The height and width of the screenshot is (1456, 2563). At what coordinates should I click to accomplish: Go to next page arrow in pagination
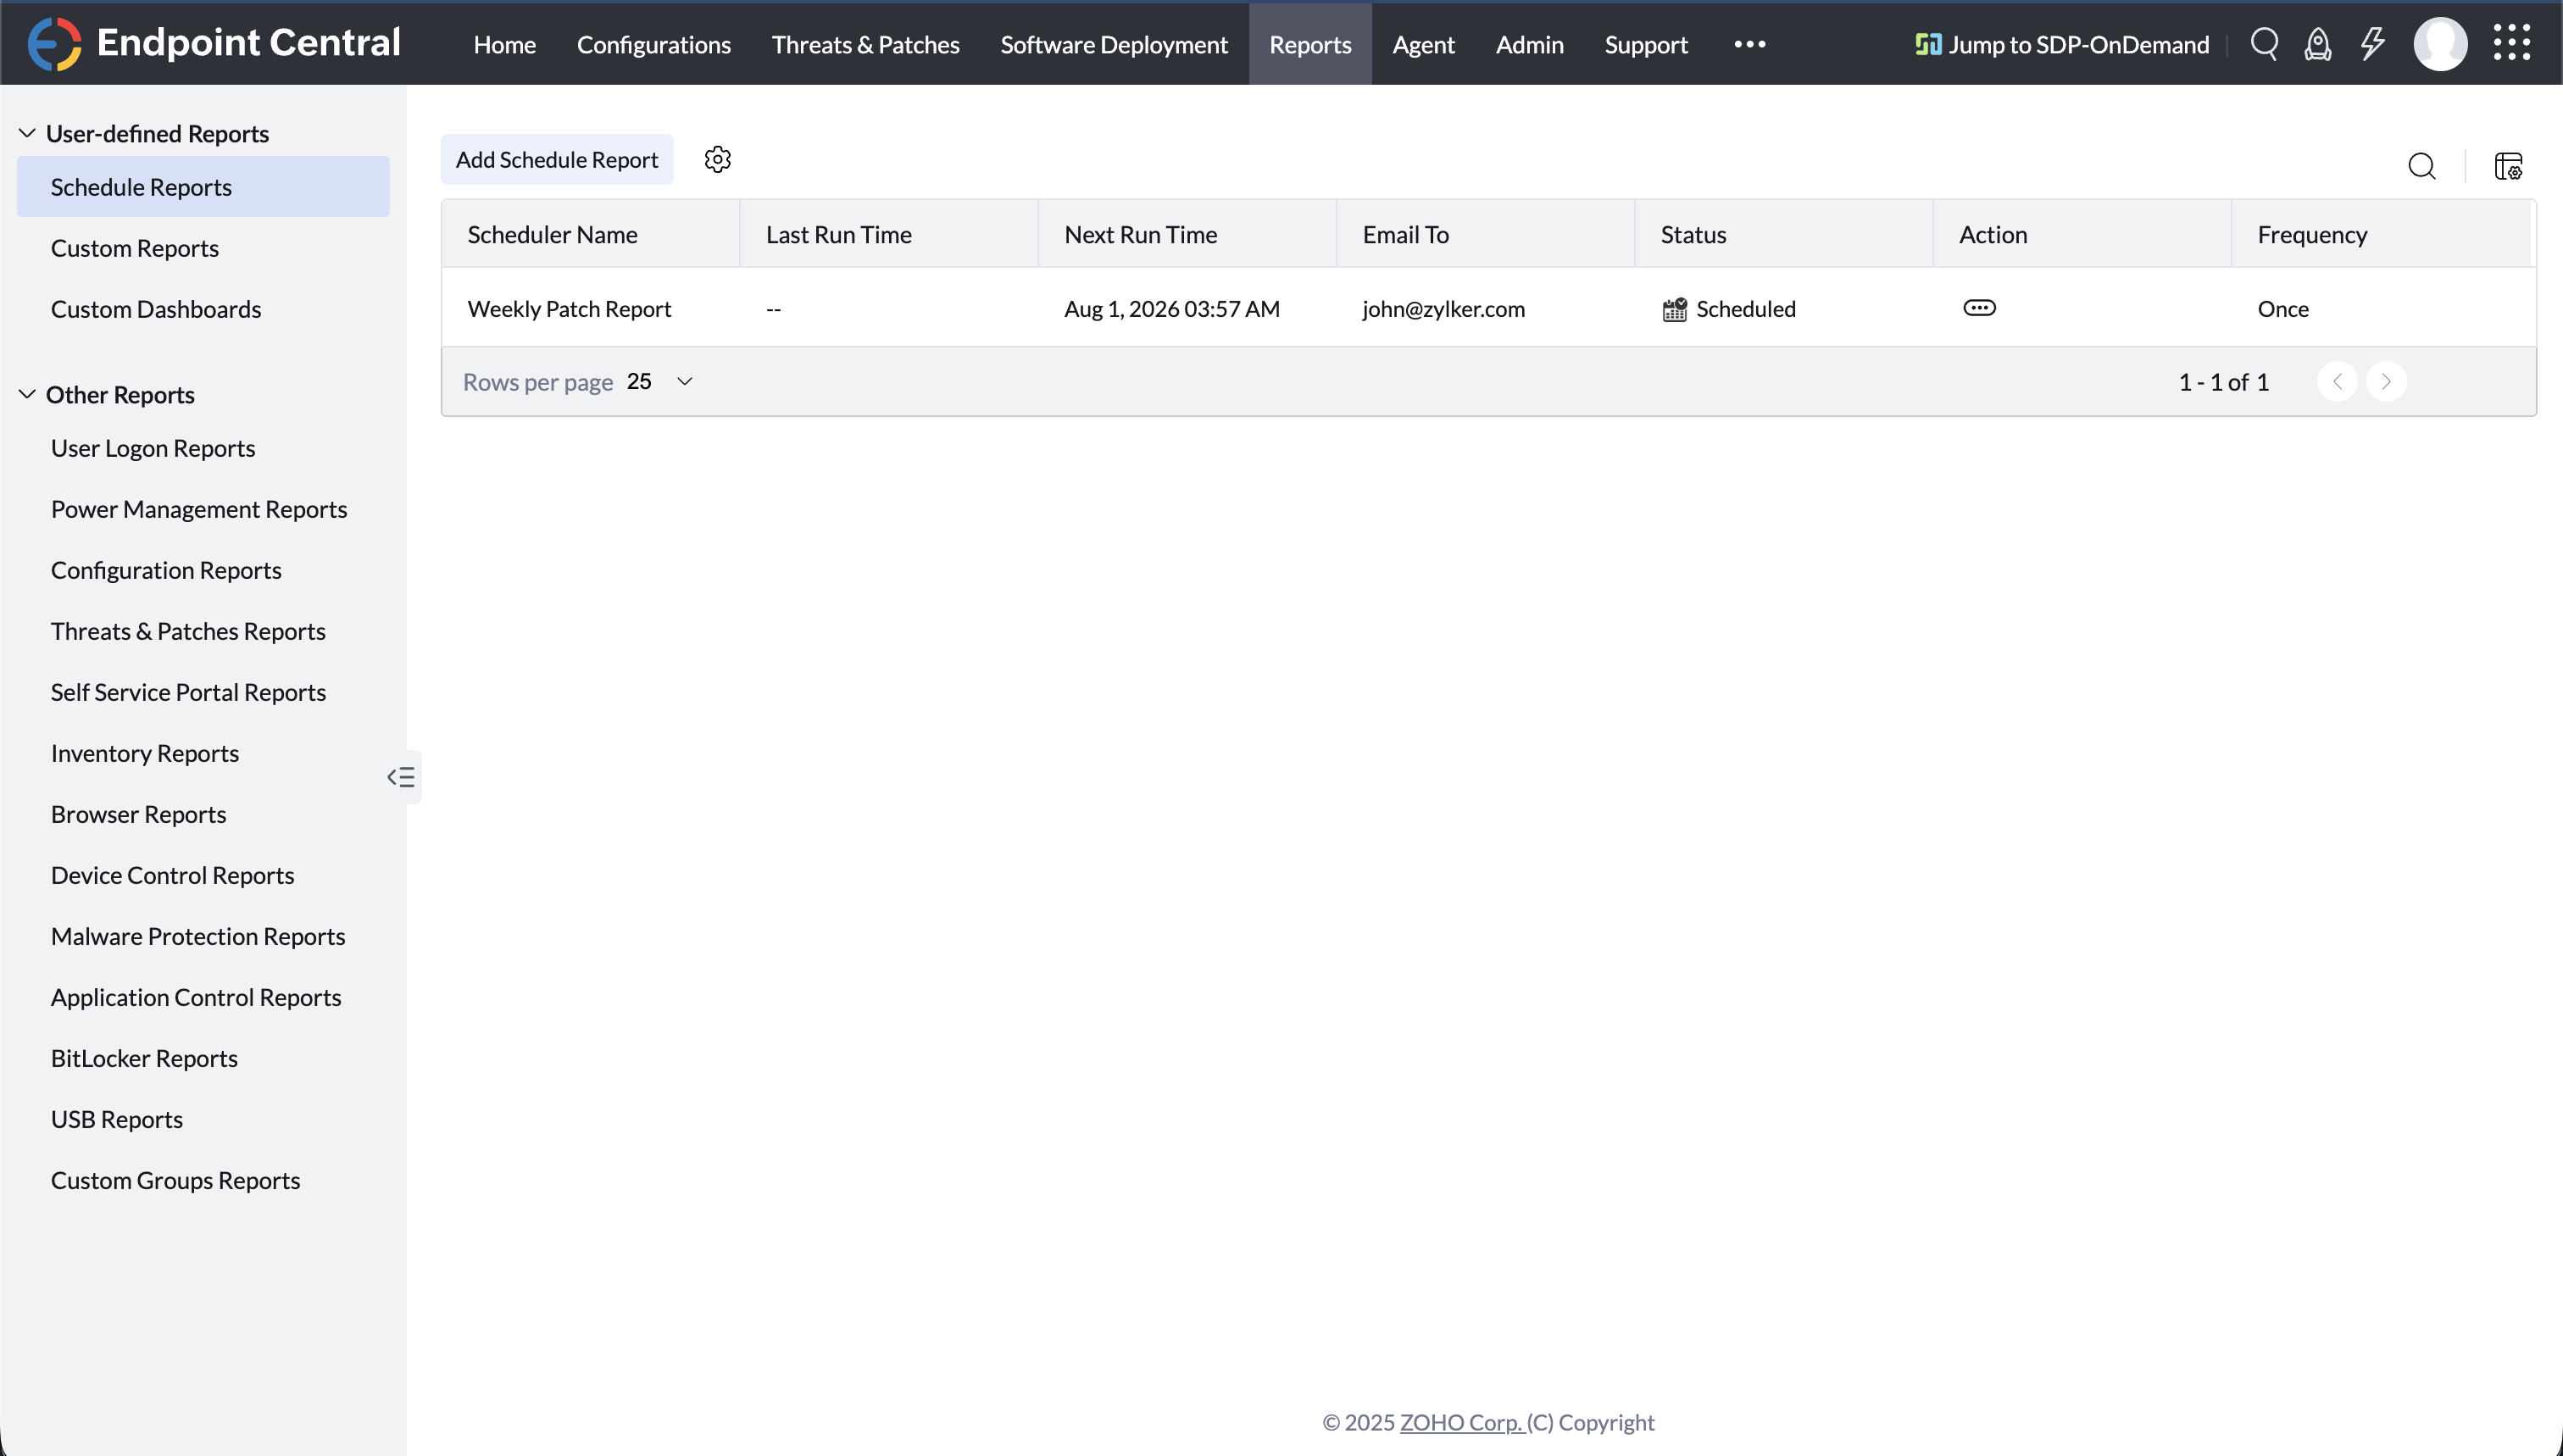tap(2386, 382)
